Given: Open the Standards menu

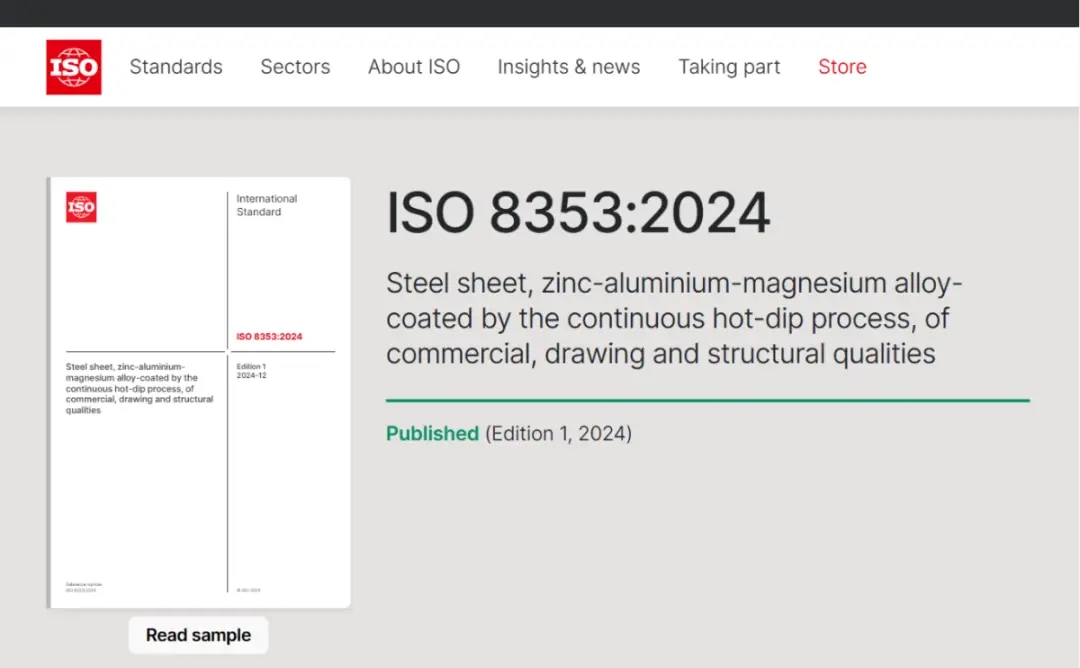Looking at the screenshot, I should [x=176, y=67].
